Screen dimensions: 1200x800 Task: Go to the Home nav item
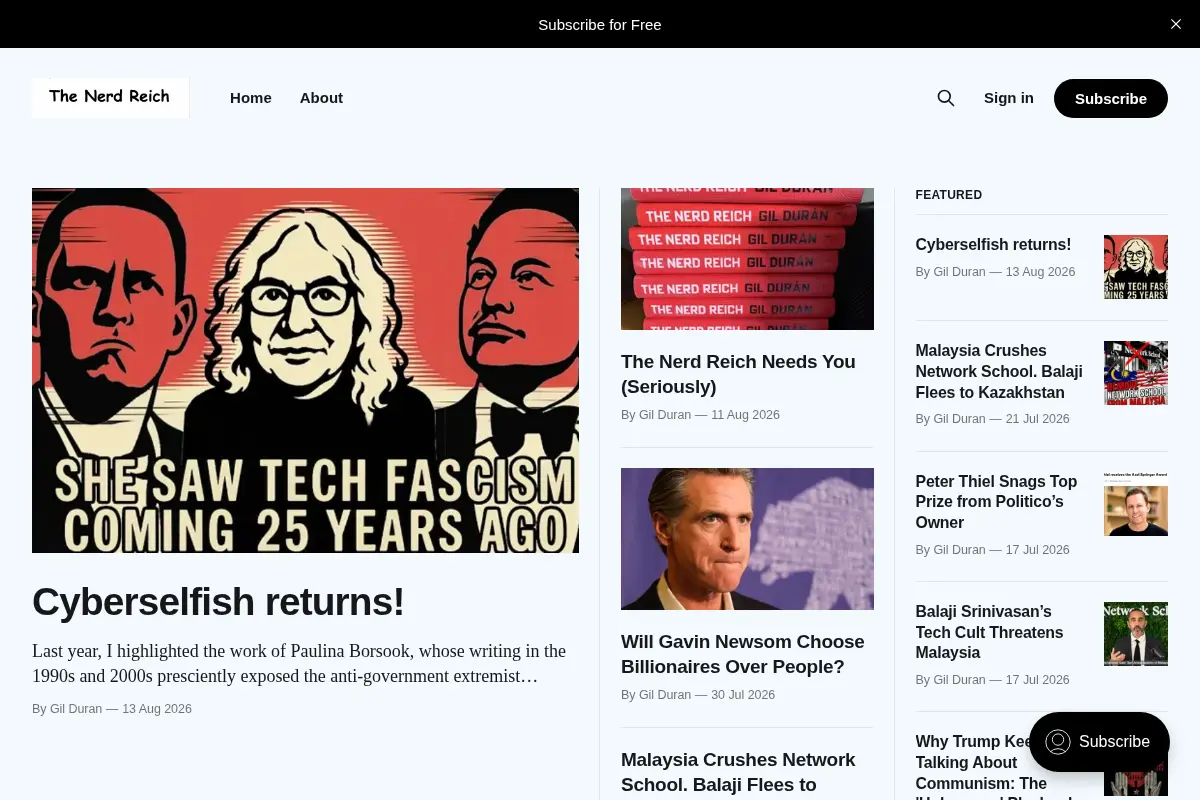tap(251, 98)
